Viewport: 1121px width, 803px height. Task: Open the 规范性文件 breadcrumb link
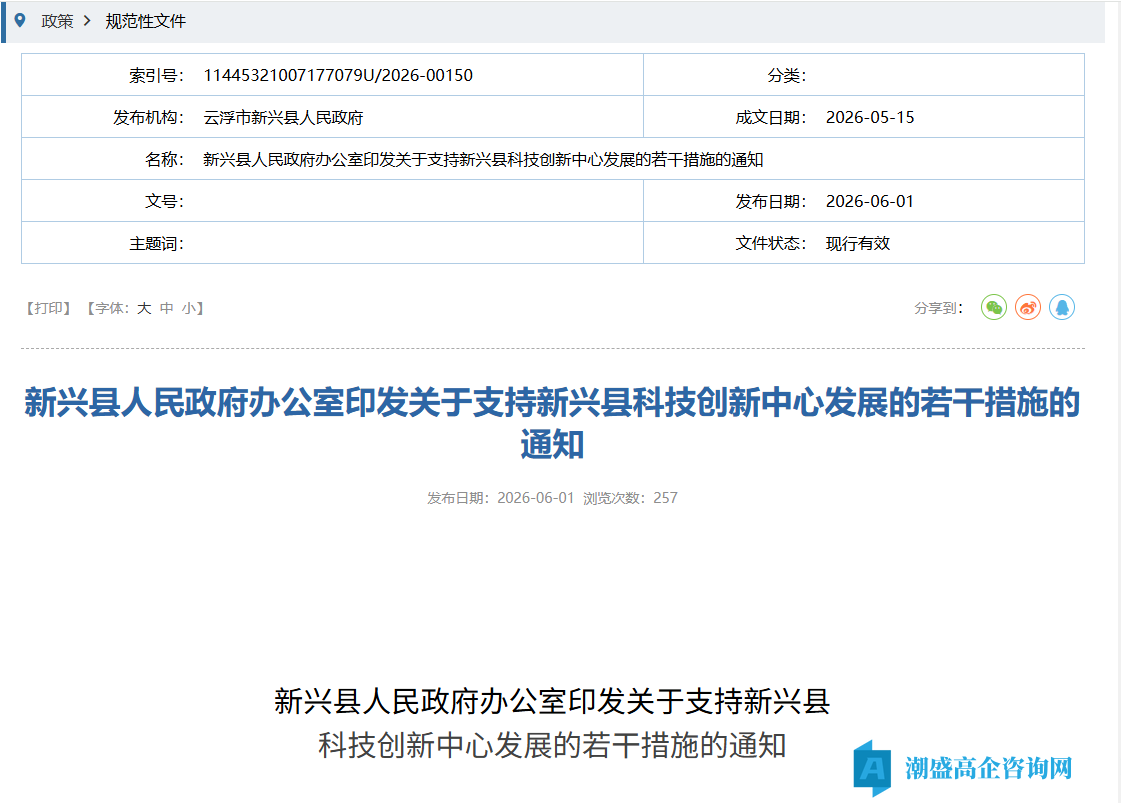click(145, 21)
